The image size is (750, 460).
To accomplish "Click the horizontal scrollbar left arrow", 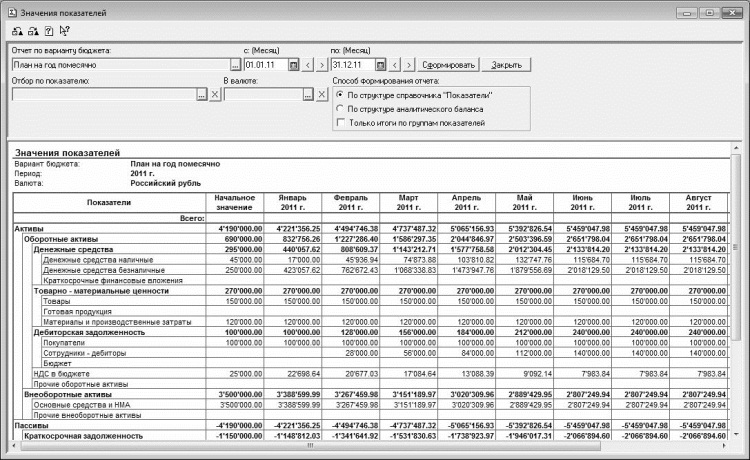I will (14, 446).
